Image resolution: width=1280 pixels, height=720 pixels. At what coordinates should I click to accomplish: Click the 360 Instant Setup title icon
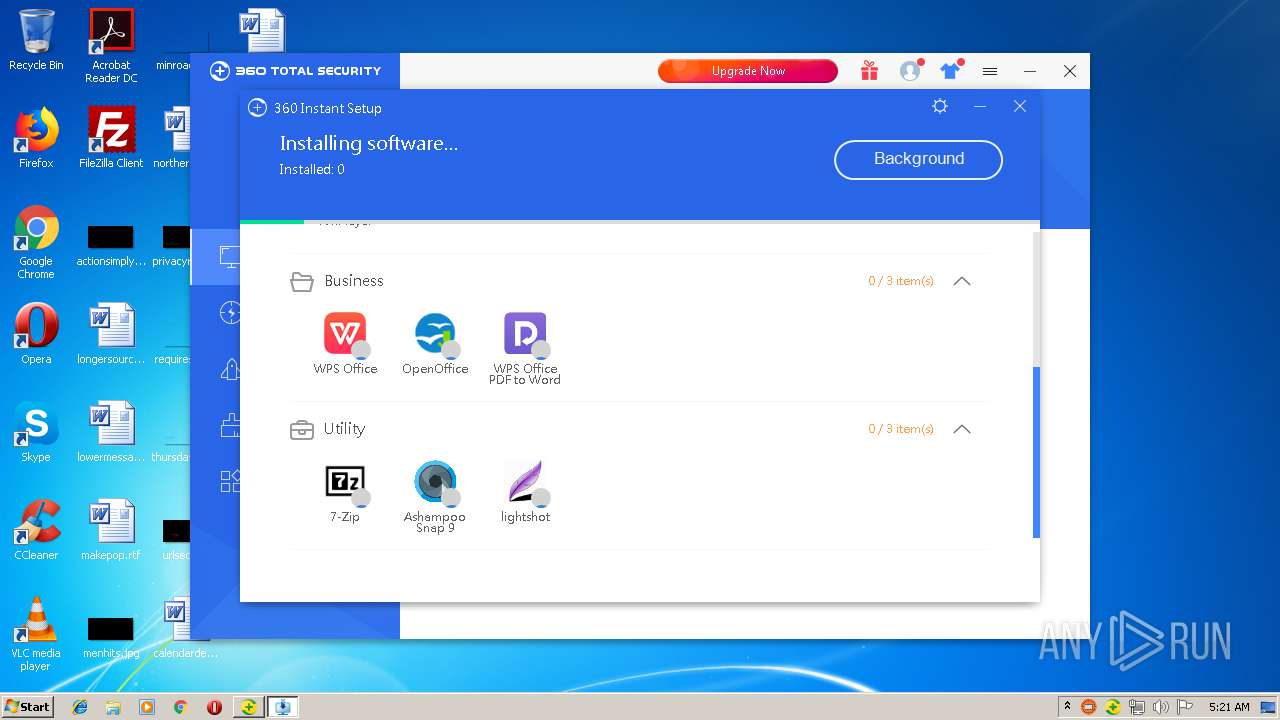tap(257, 108)
